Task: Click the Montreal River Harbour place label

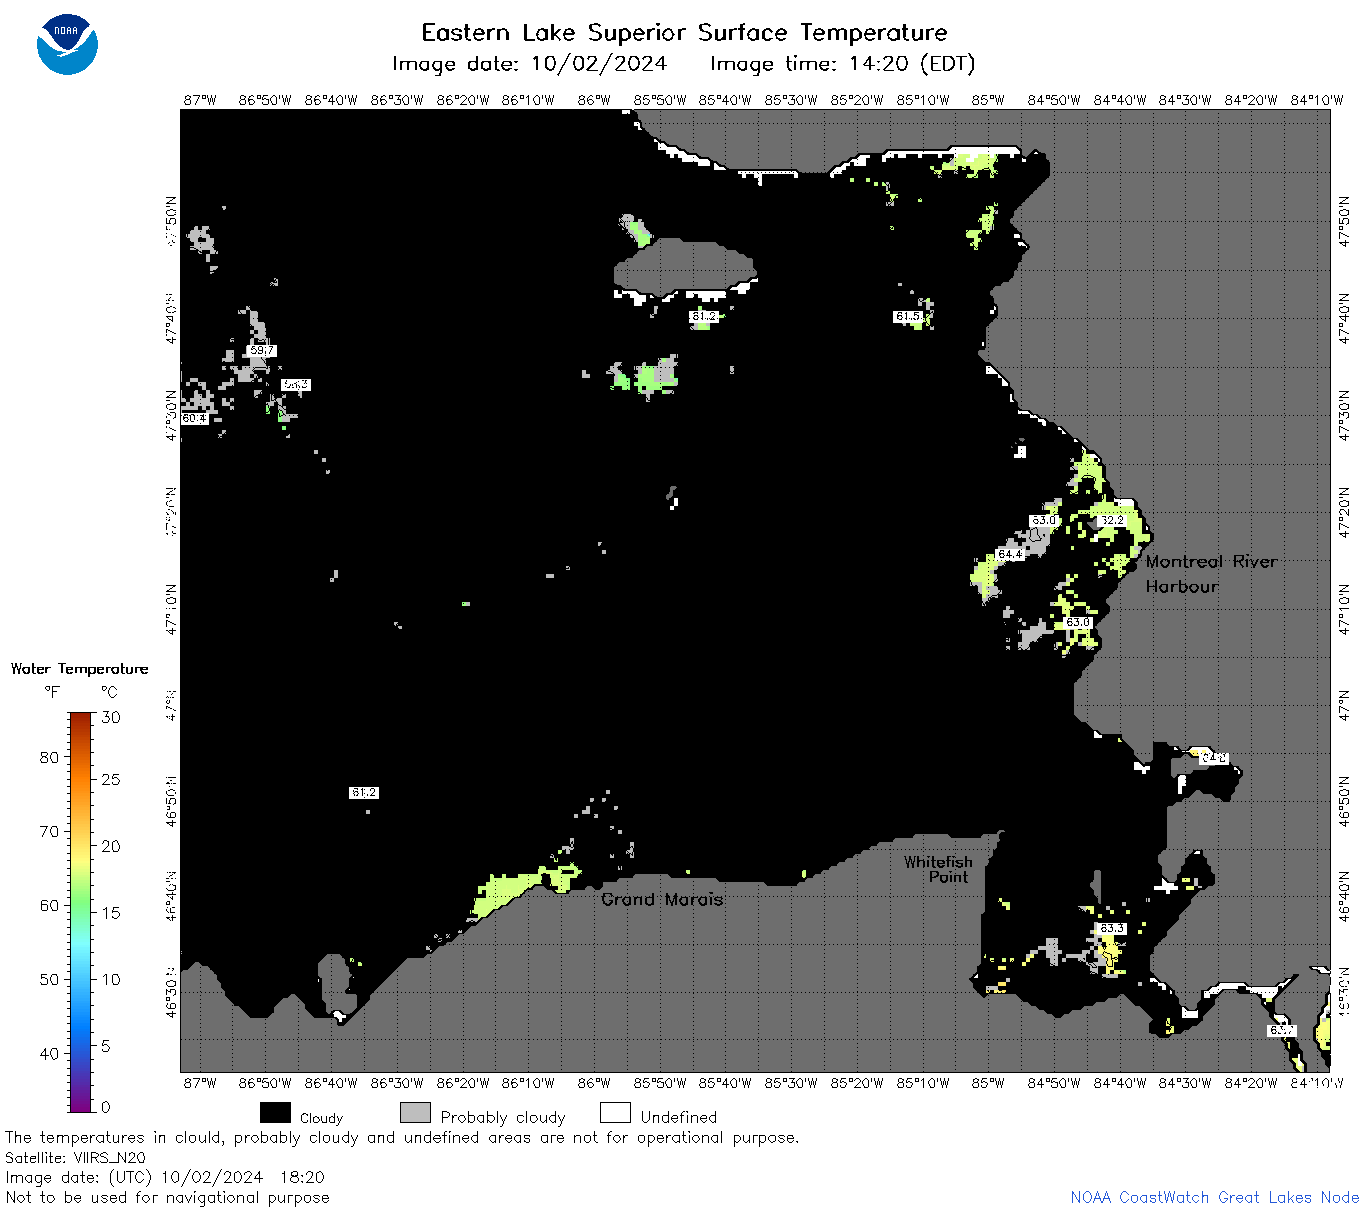Action: click(x=1211, y=574)
